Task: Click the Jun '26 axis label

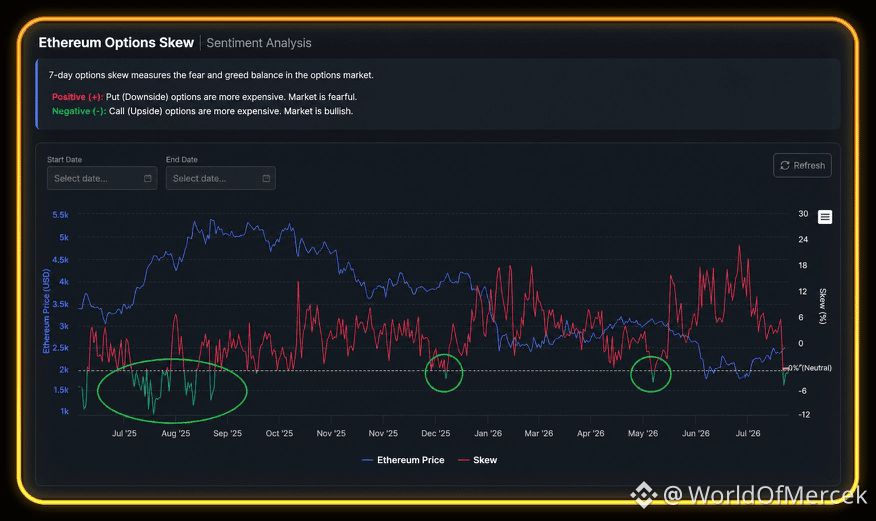Action: [696, 433]
